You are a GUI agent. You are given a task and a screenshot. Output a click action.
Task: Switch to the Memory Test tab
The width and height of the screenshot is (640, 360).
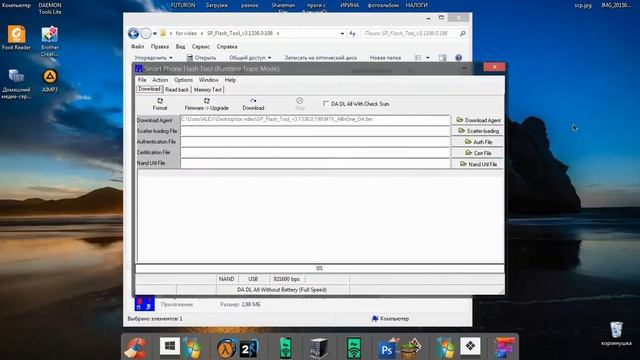pyautogui.click(x=208, y=89)
